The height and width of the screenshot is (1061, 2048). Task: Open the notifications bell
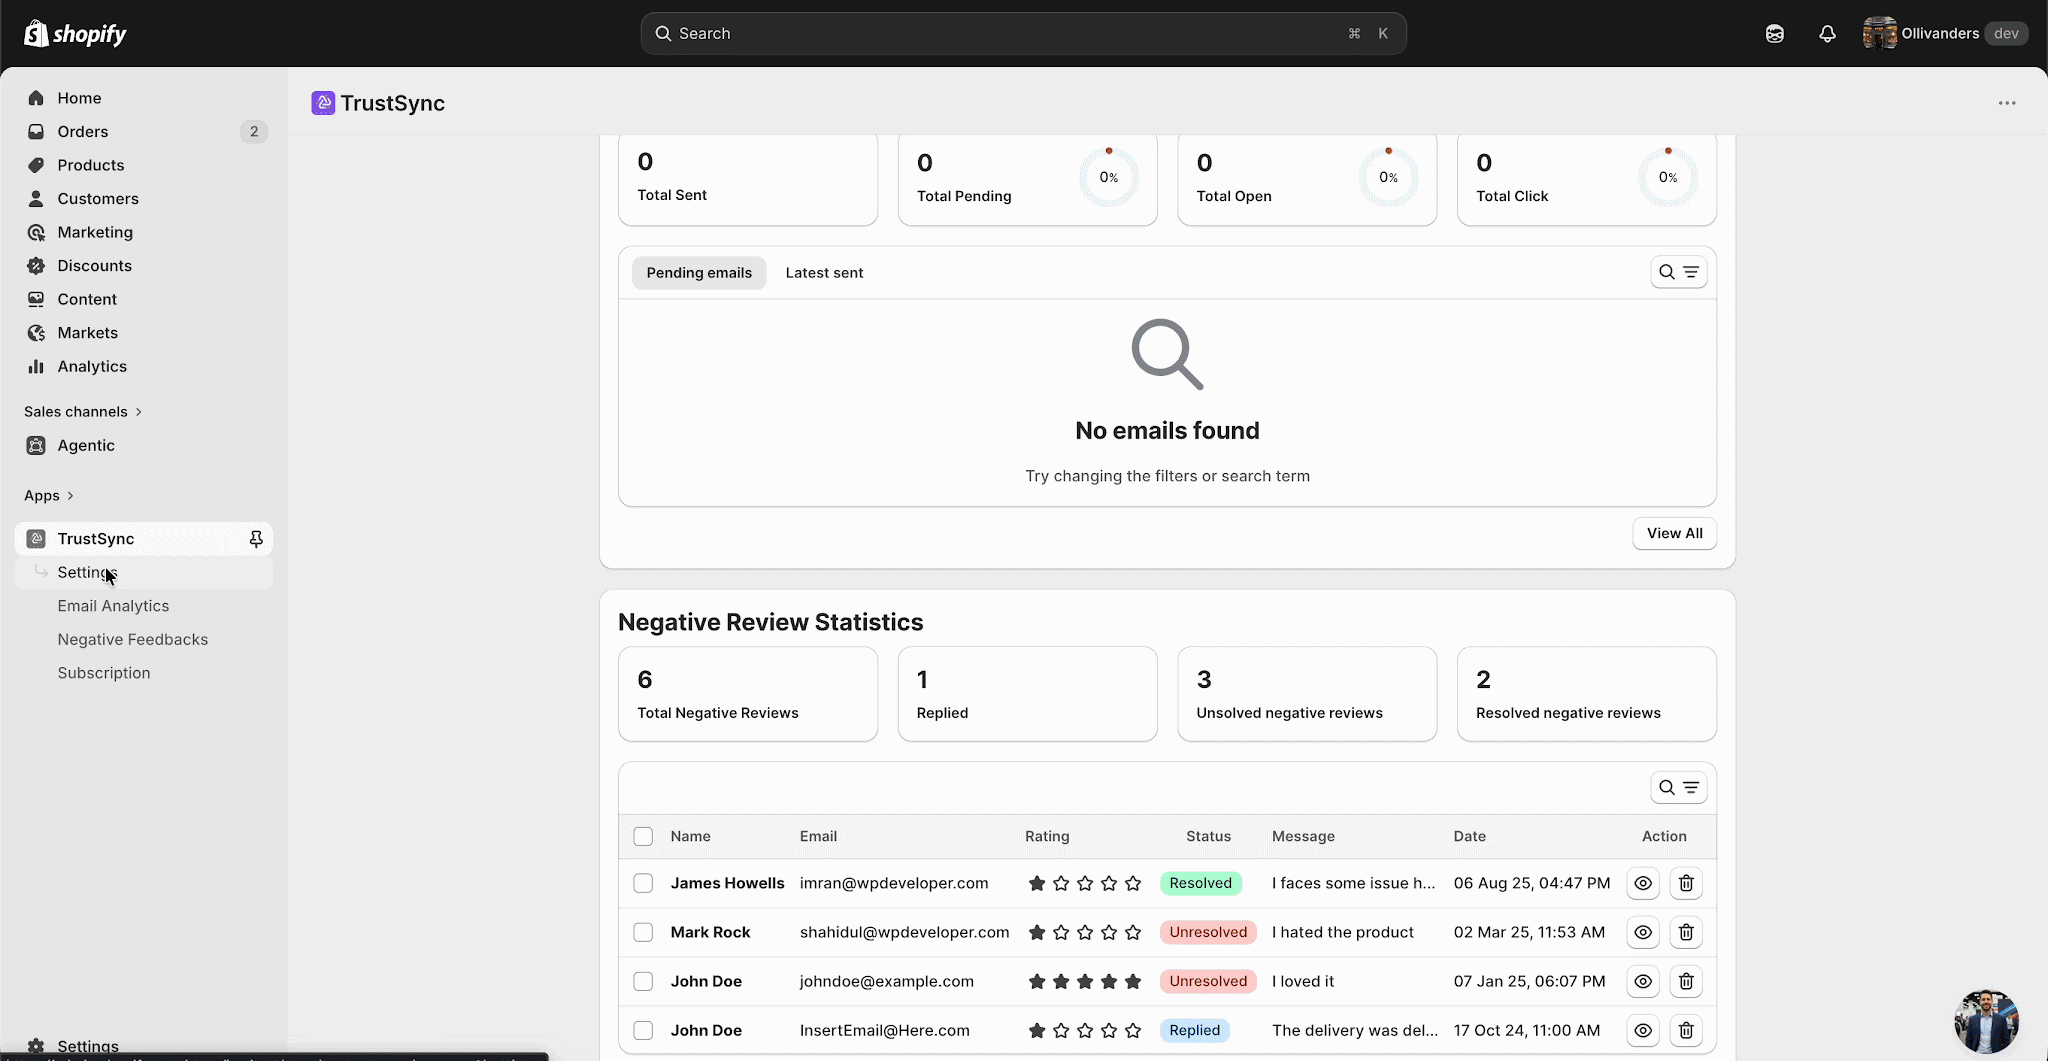1827,34
